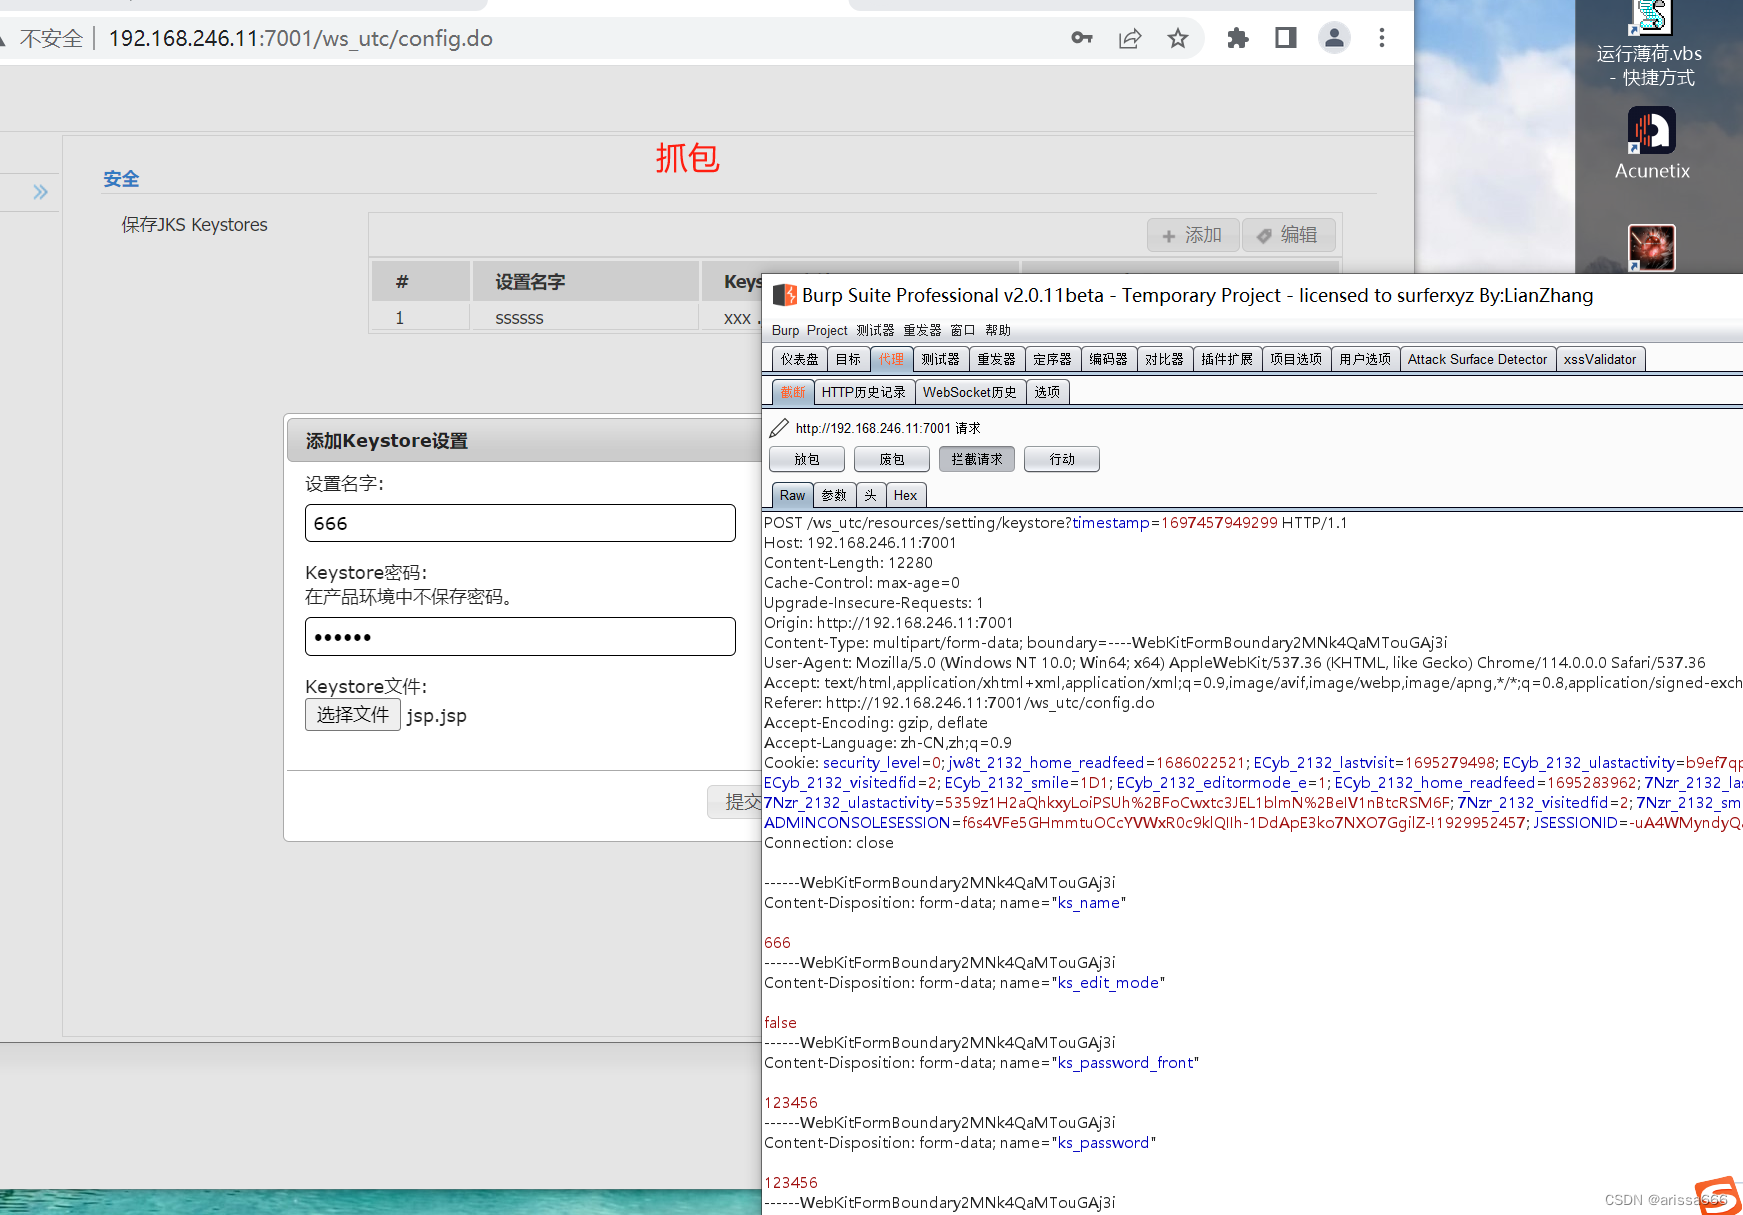Select the 参数 request view tab
The image size is (1743, 1215).
pos(834,495)
